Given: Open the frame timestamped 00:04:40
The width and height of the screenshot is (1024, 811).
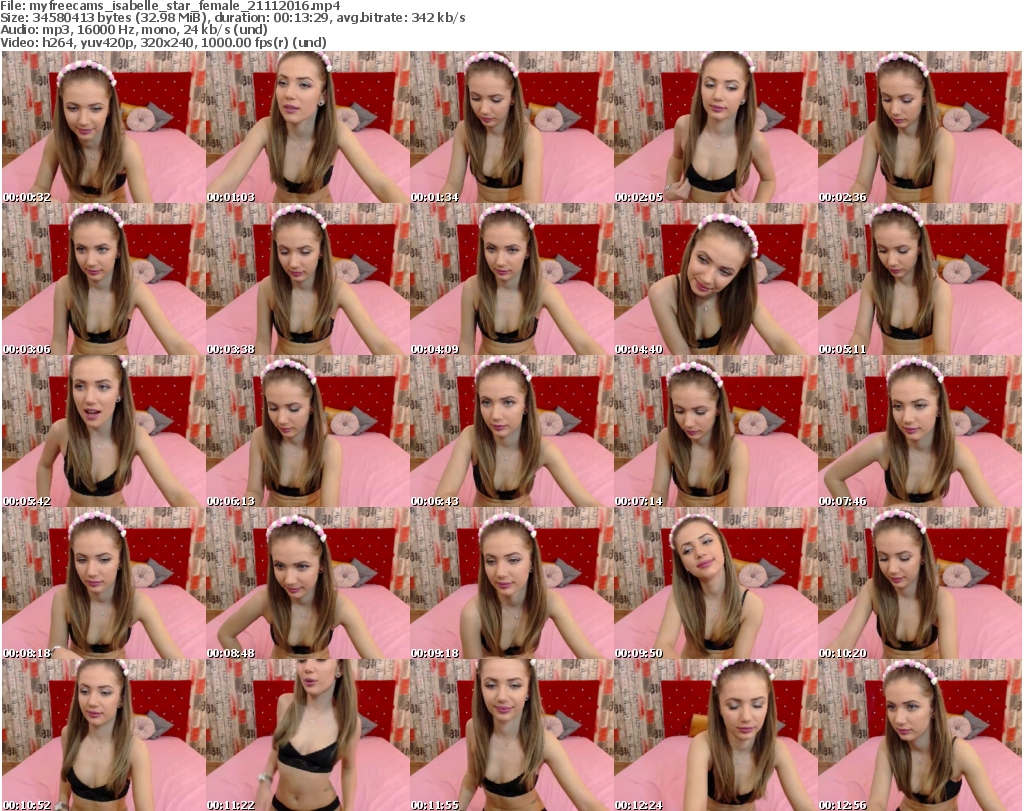Looking at the screenshot, I should [716, 279].
